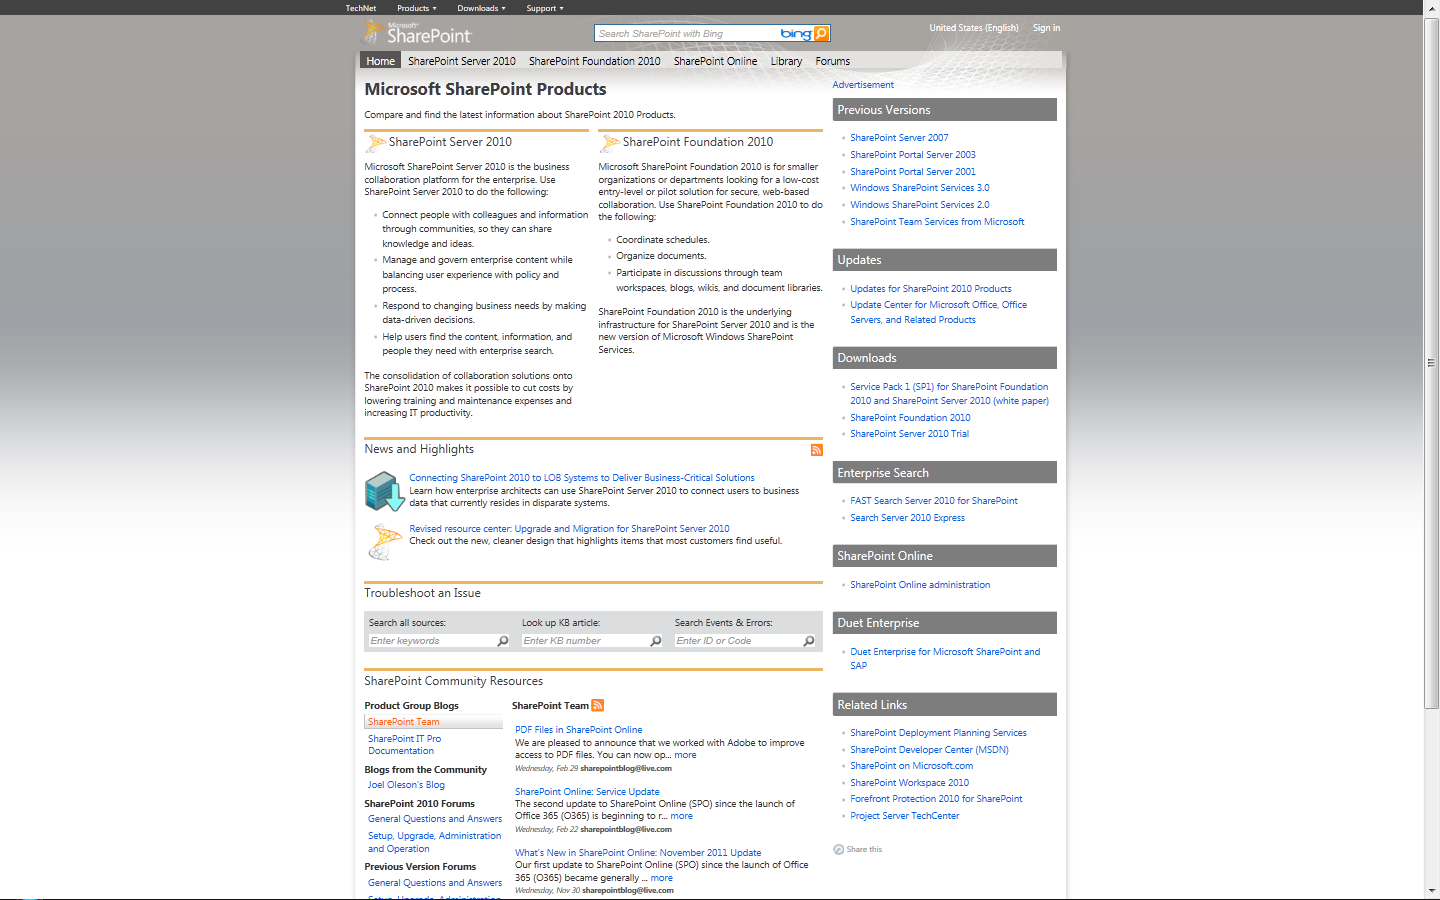This screenshot has height=900, width=1440.
Task: Open SharePoint Portal Server 2003 link
Action: point(913,155)
